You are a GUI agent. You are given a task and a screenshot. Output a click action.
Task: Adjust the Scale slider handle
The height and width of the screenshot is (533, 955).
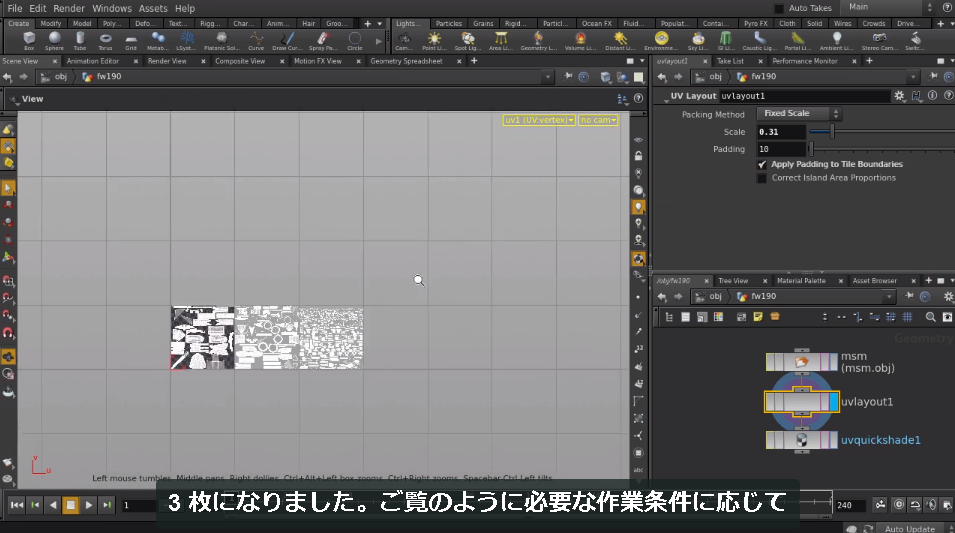click(x=832, y=132)
